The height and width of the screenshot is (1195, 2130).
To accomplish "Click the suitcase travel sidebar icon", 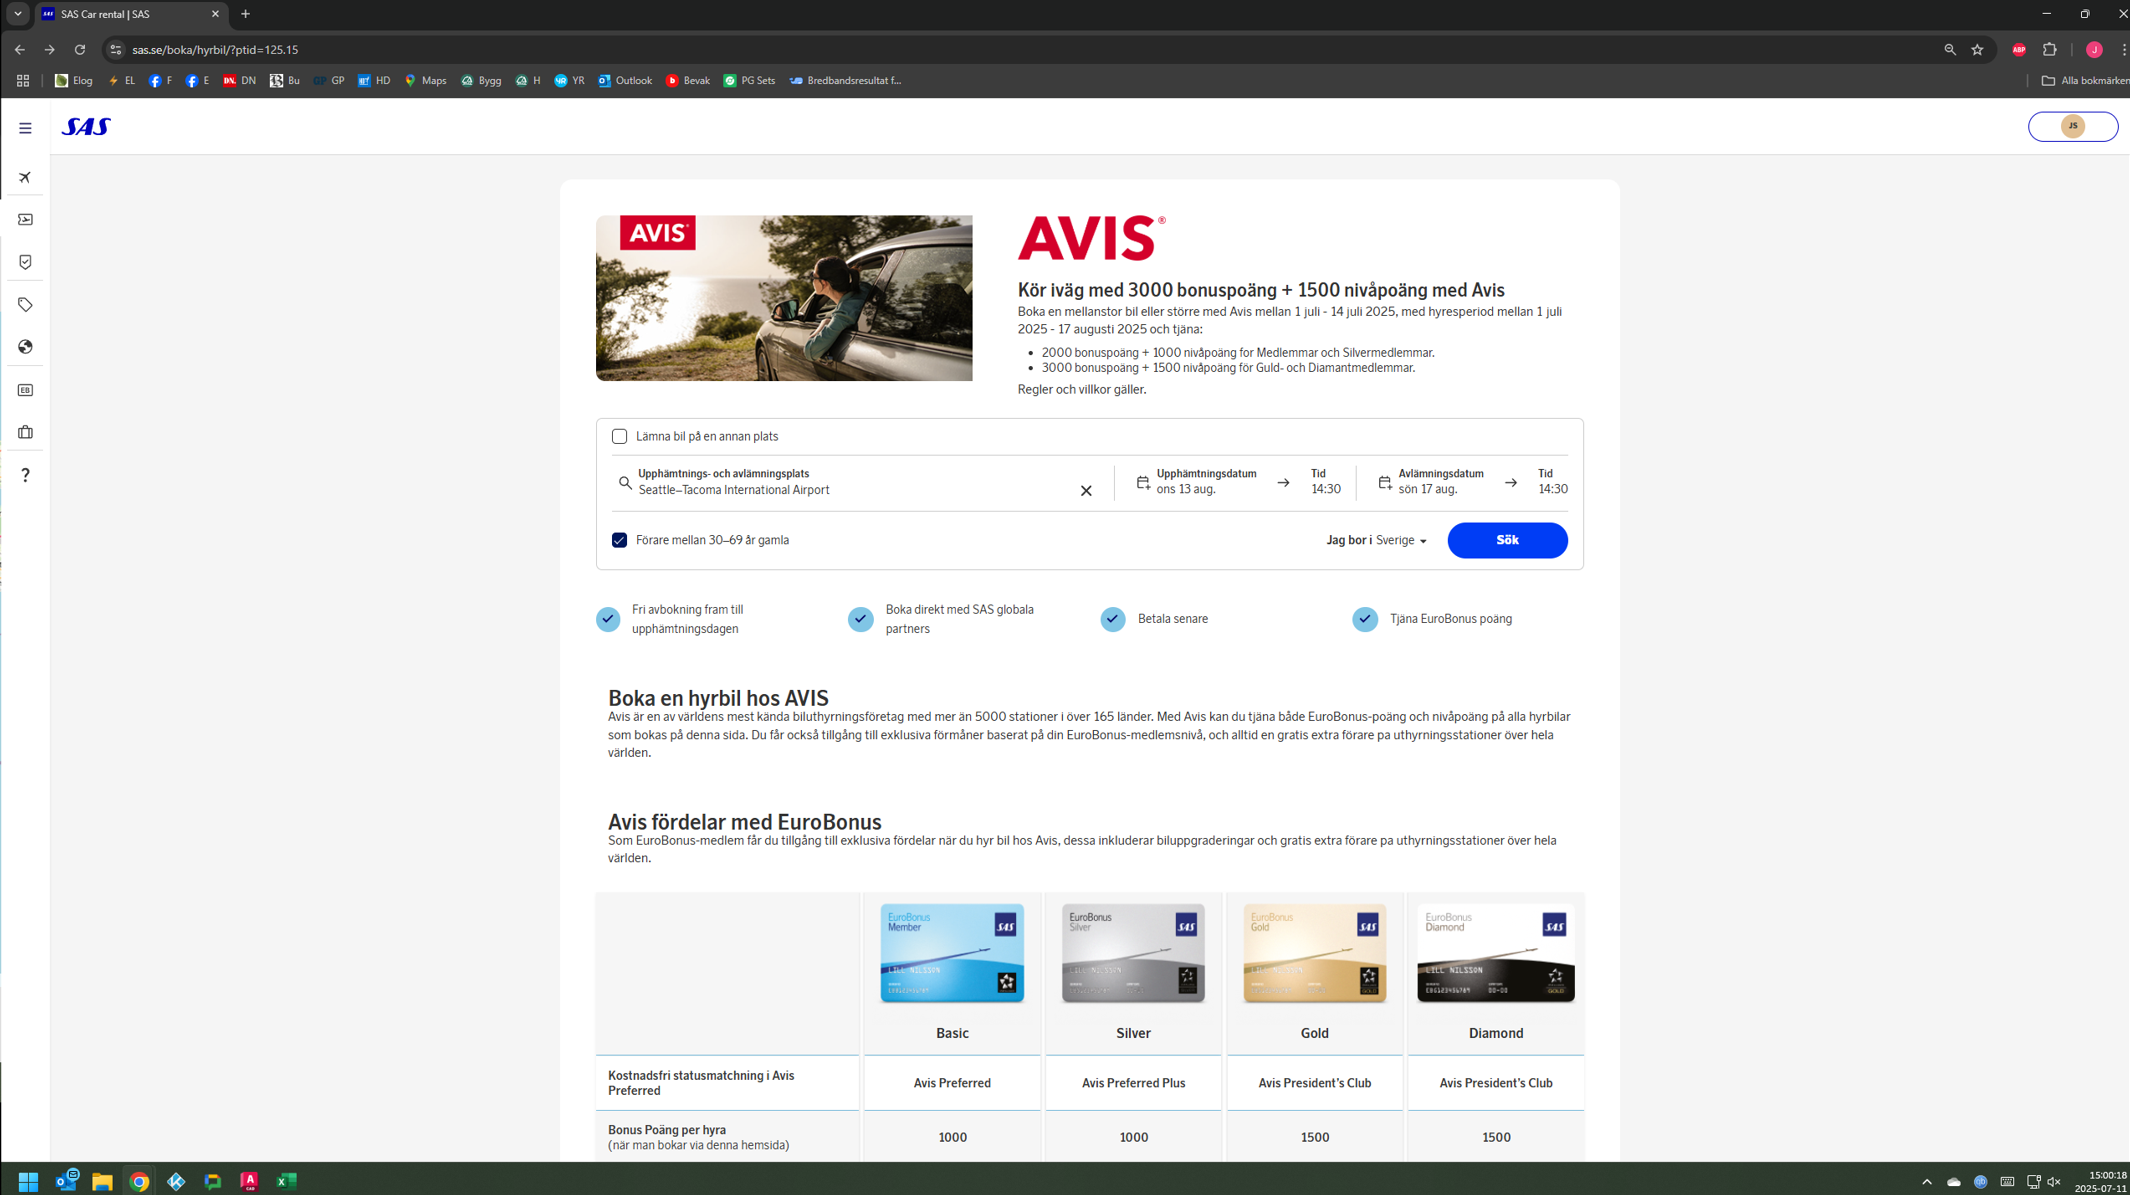I will (x=25, y=432).
